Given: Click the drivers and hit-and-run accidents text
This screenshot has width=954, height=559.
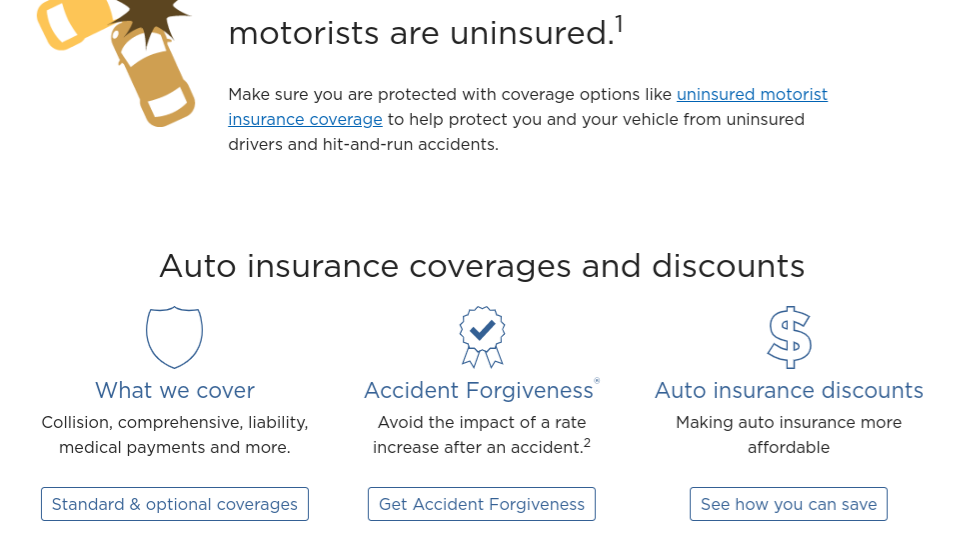Looking at the screenshot, I should tap(363, 144).
